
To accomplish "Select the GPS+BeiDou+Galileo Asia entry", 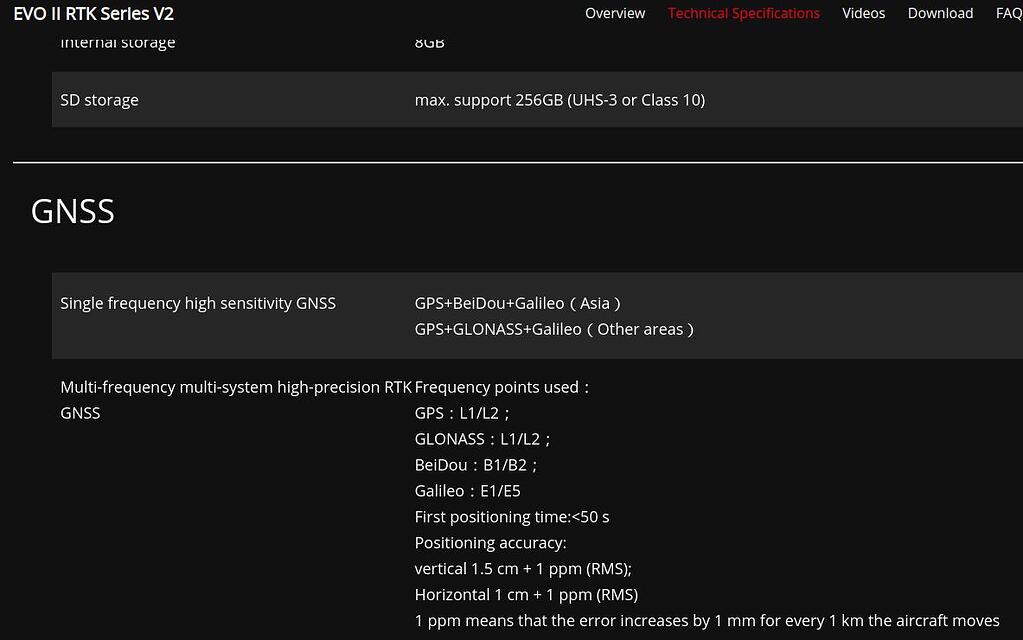I will click(517, 303).
